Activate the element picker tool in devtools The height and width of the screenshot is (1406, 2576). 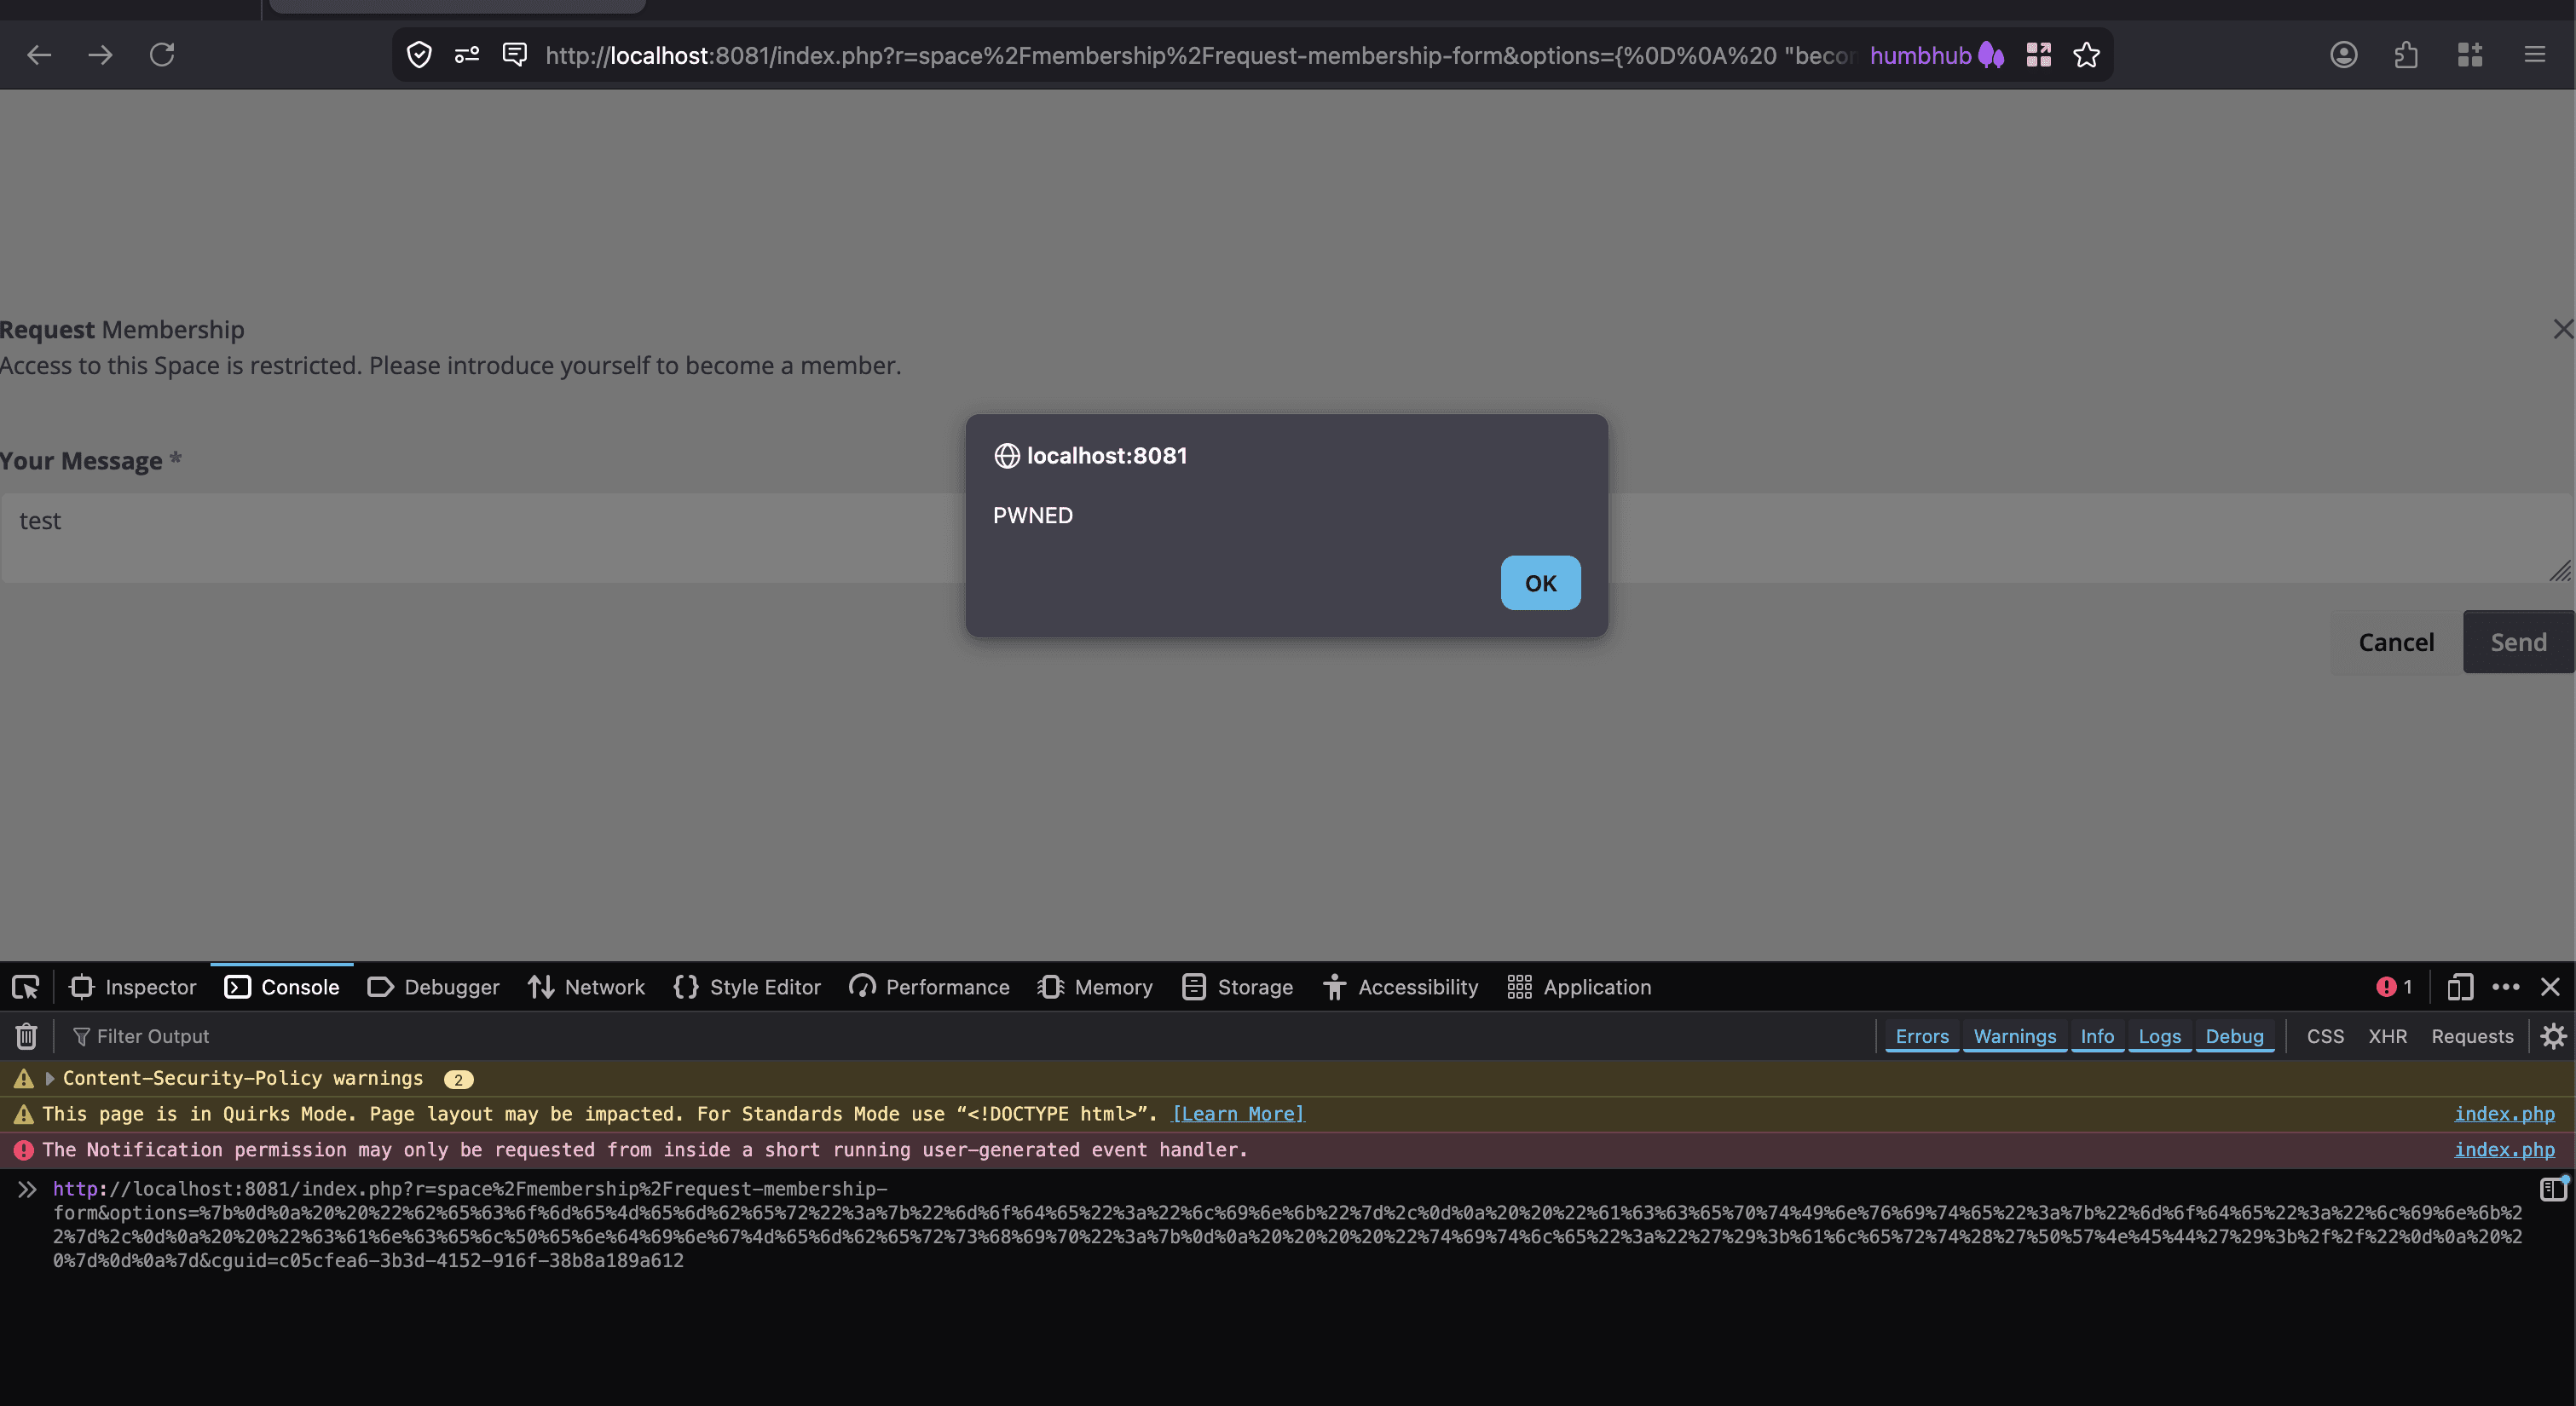pyautogui.click(x=25, y=987)
